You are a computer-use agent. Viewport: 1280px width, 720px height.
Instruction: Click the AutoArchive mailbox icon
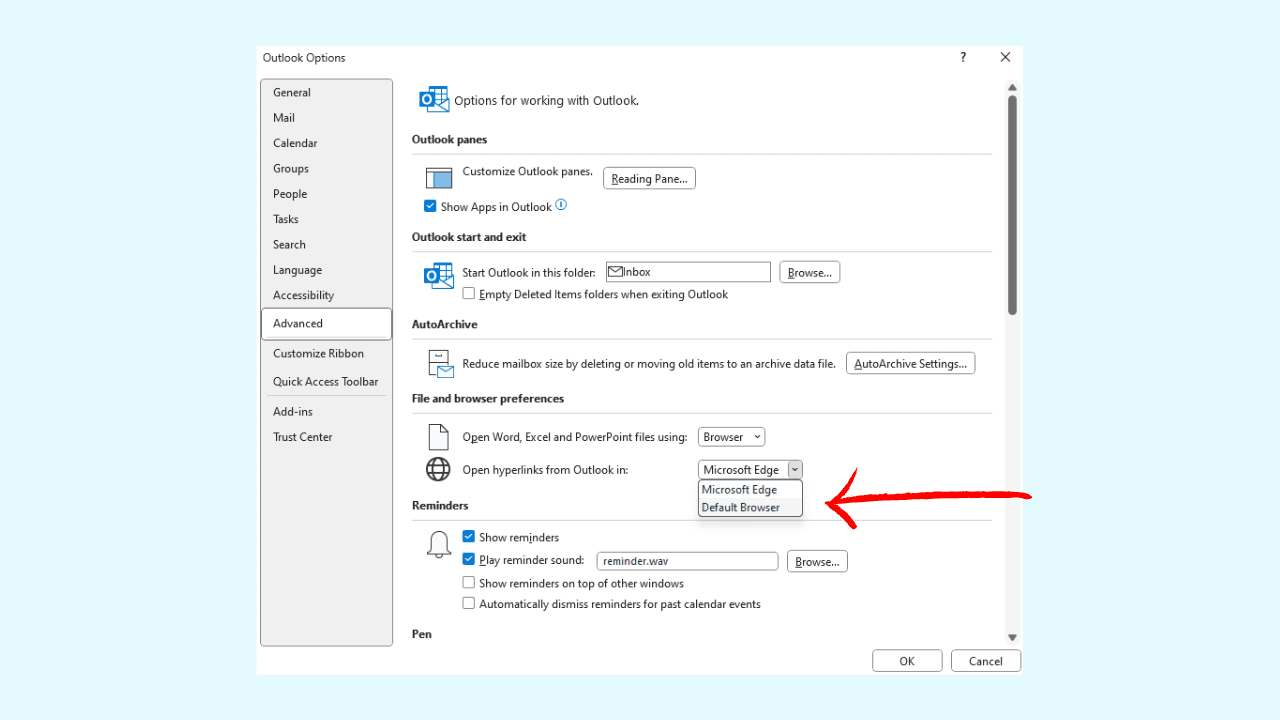click(440, 364)
